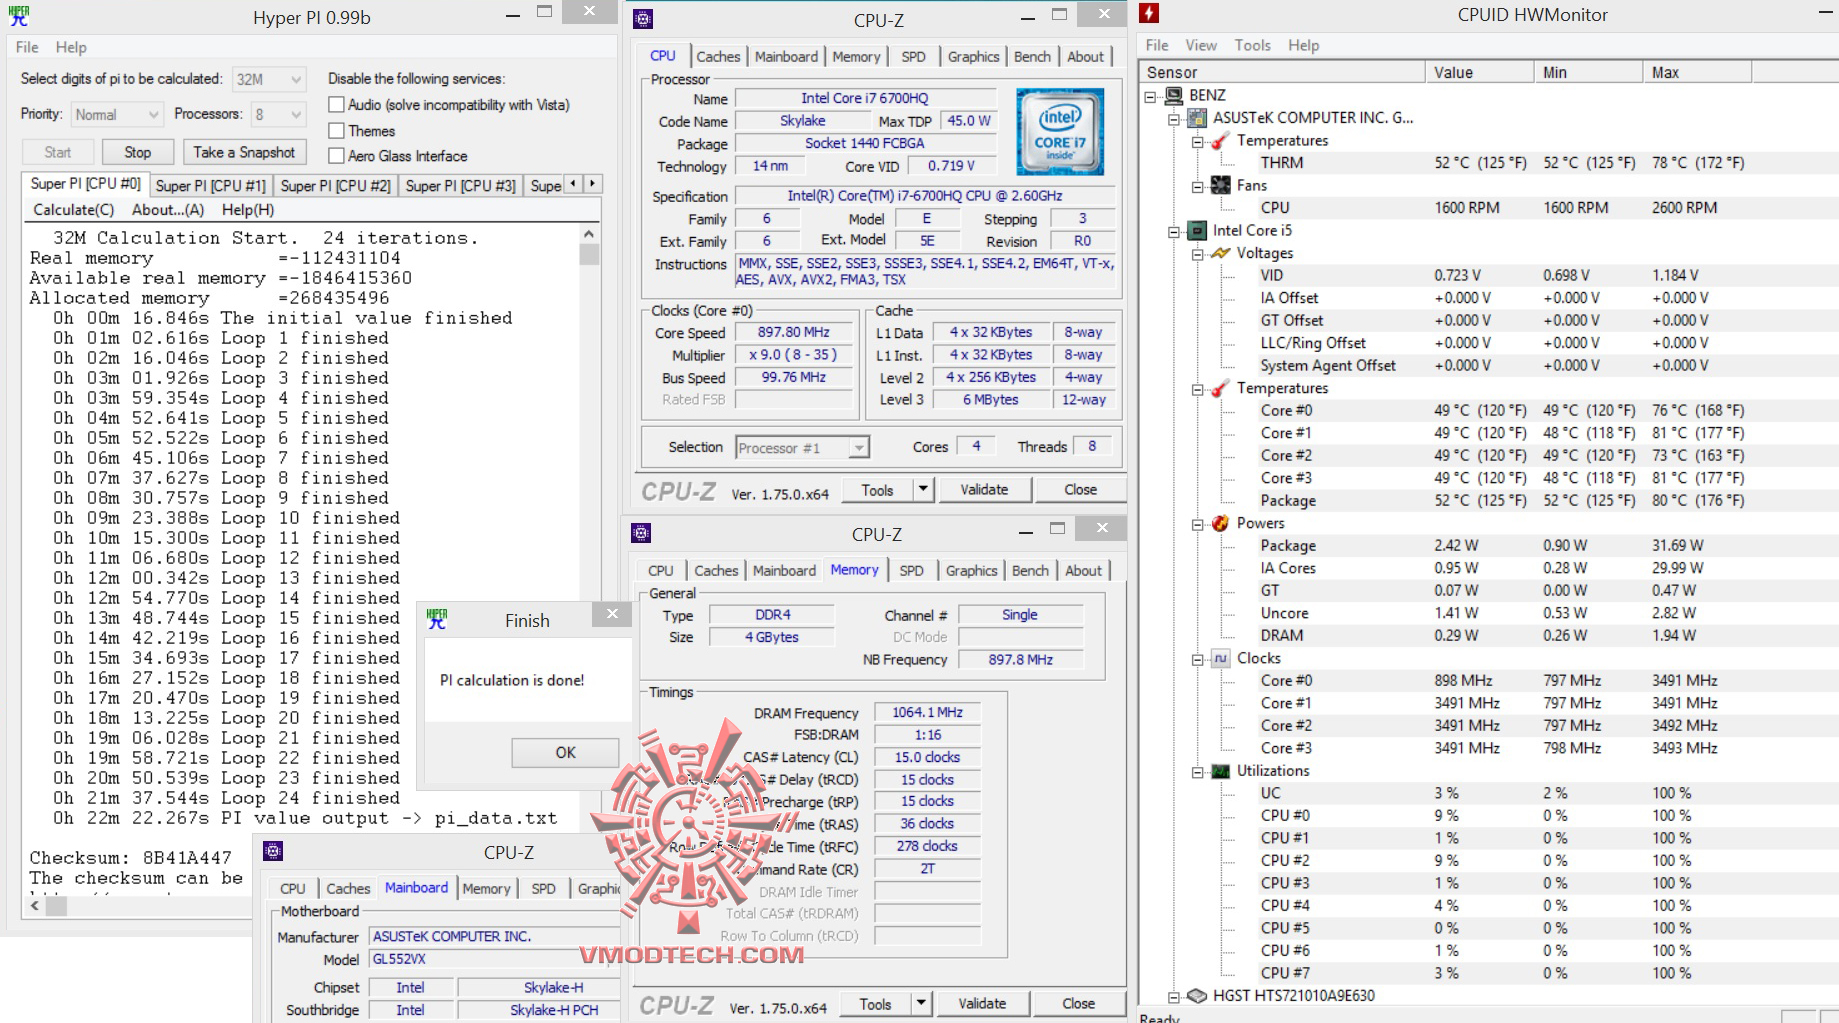Click the Intel Core i5 processor chip icon

(x=1197, y=231)
